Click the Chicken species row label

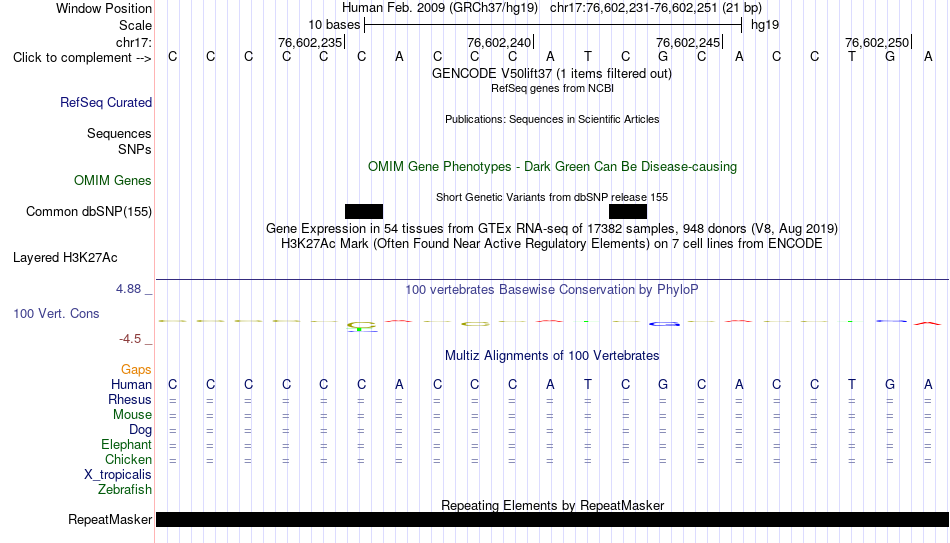tap(128, 459)
